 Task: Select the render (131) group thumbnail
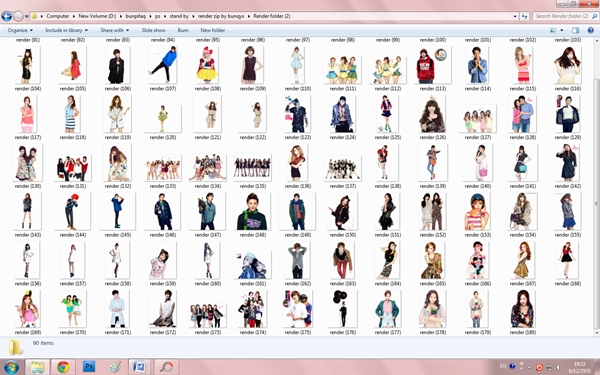pyautogui.click(x=73, y=168)
